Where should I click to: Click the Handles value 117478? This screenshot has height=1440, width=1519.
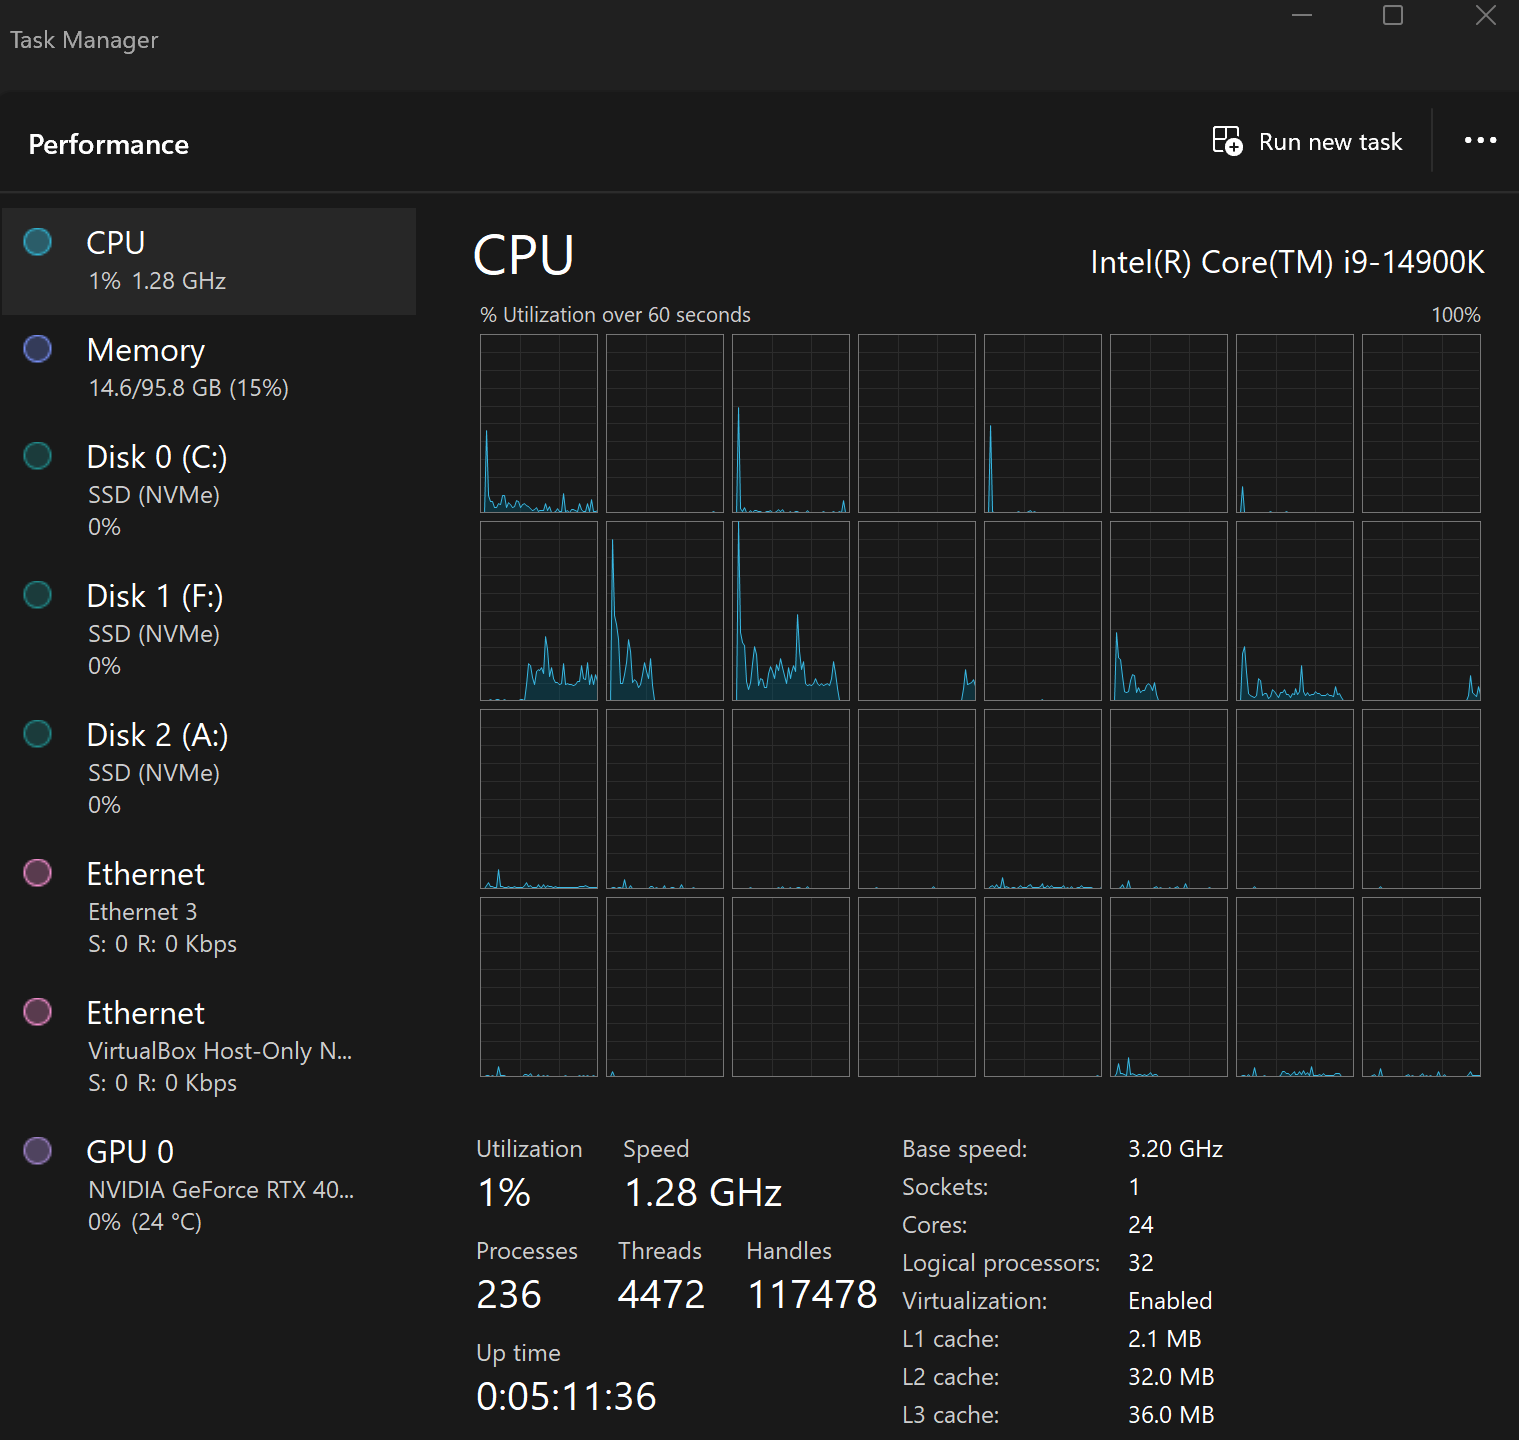(x=812, y=1295)
